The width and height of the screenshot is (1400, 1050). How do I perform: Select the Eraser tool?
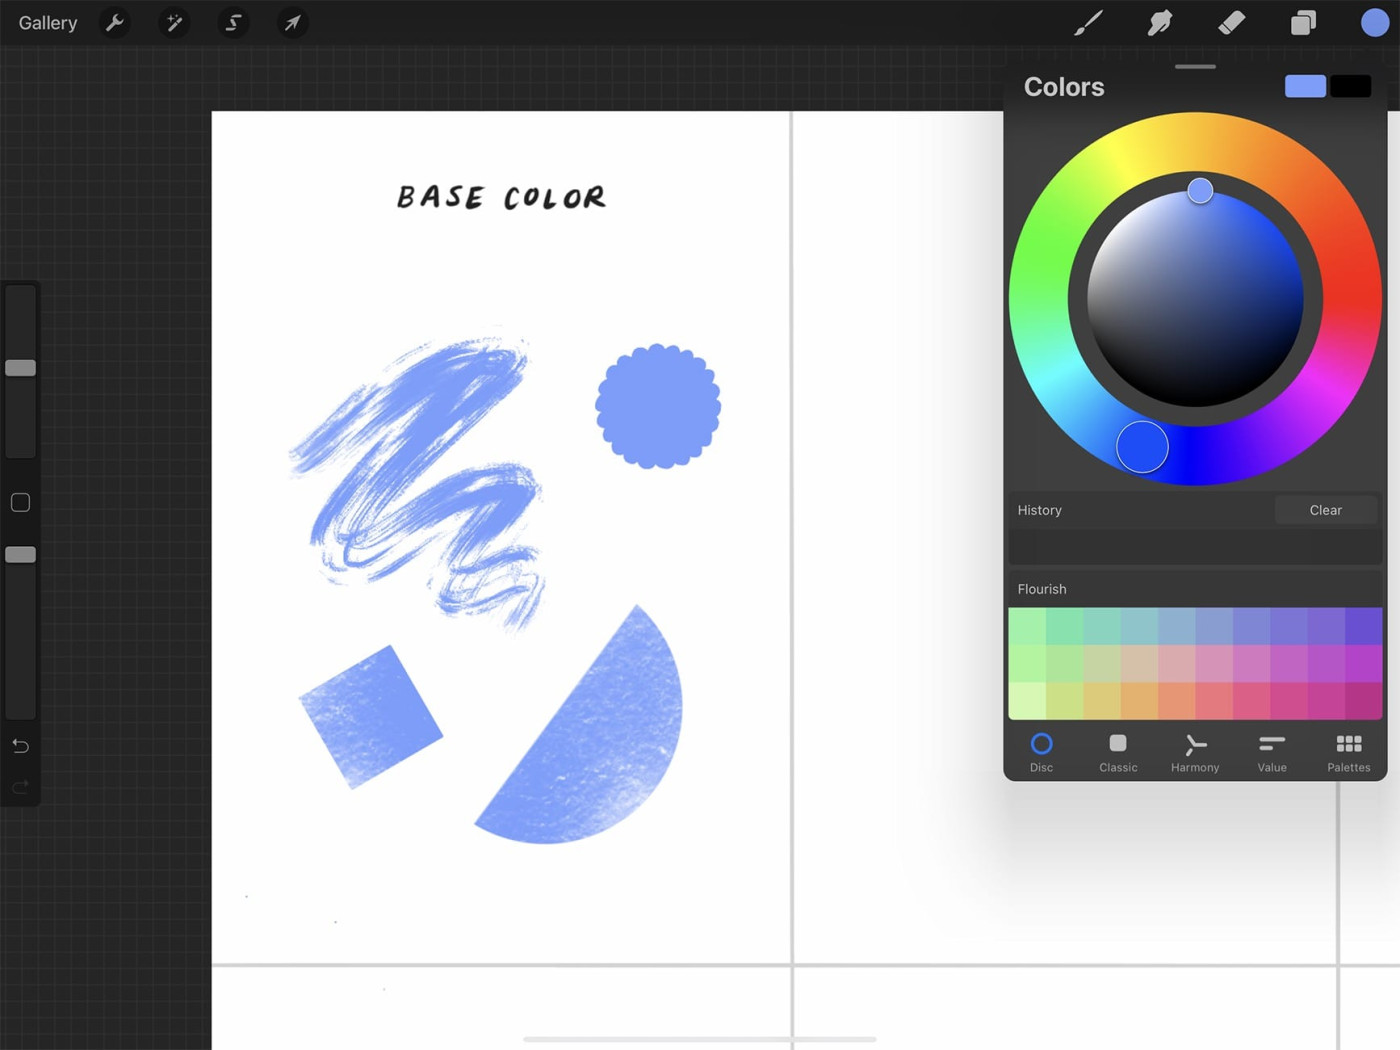tap(1231, 23)
